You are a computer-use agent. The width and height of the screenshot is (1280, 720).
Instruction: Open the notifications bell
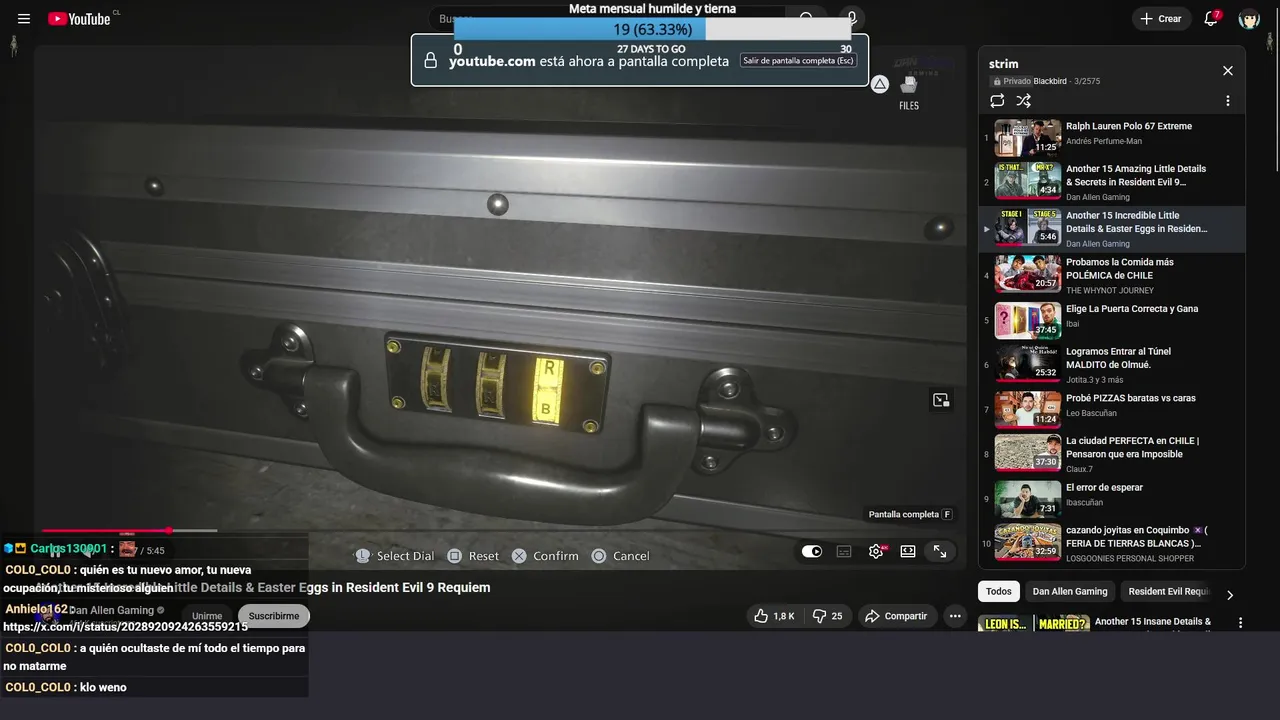[x=1211, y=19]
